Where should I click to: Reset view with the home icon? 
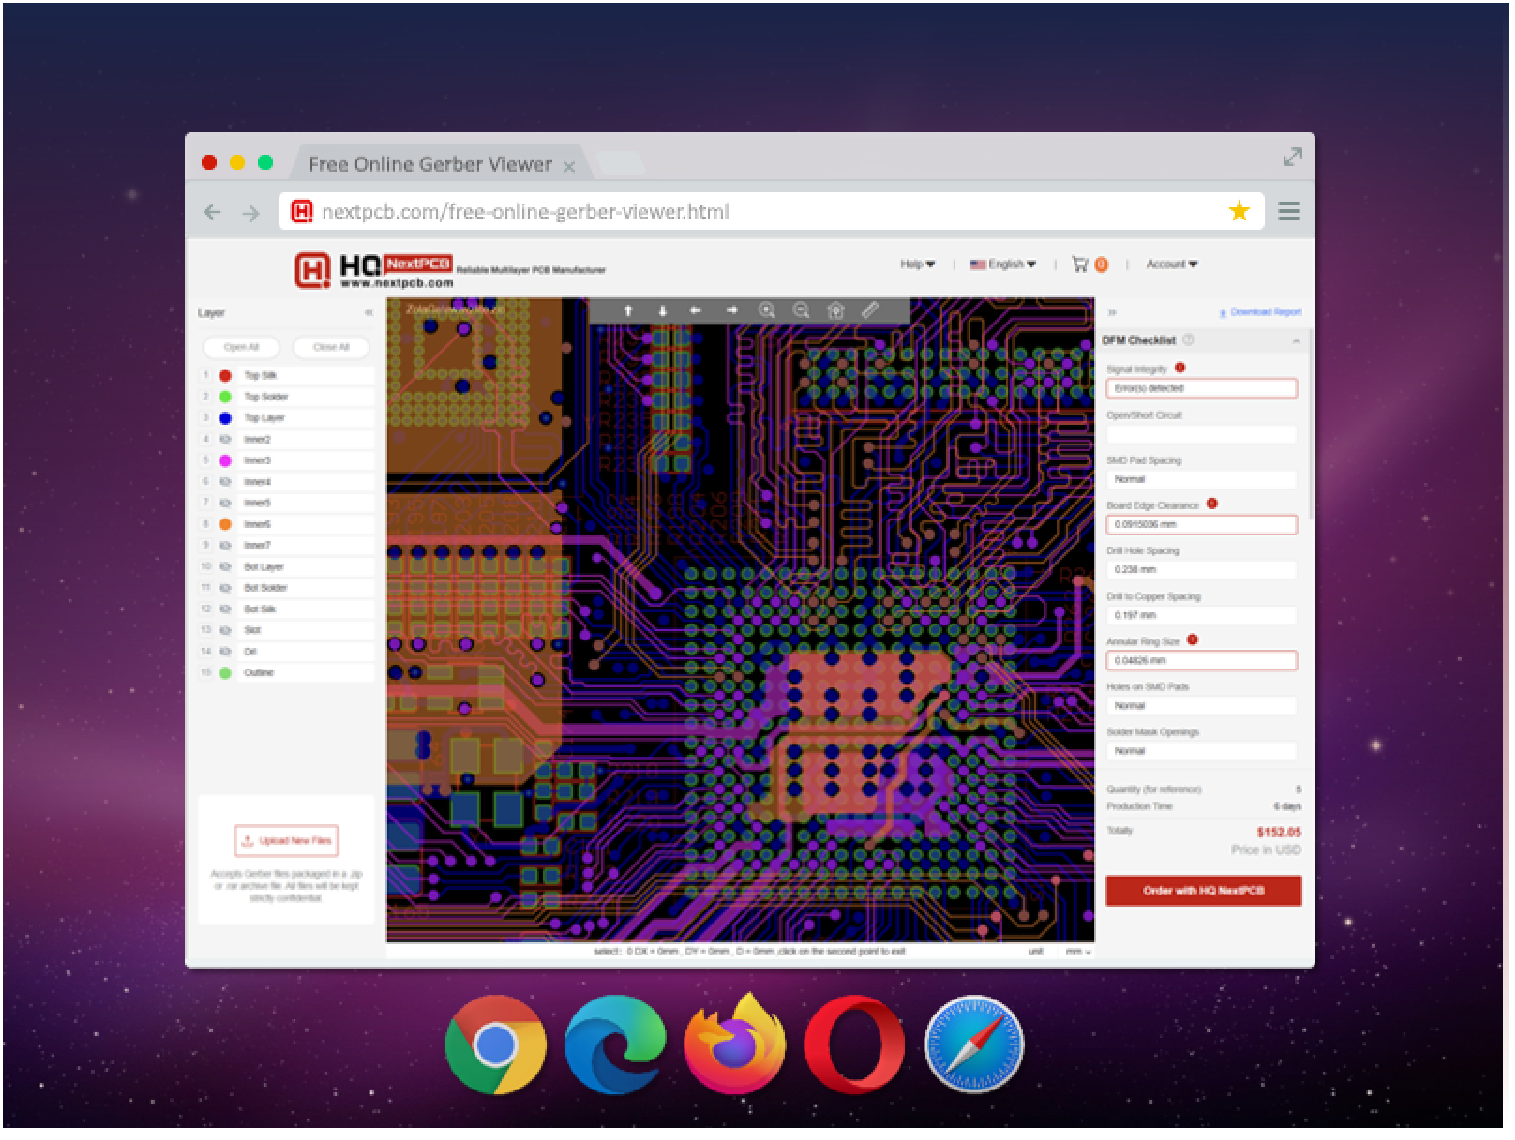pos(836,310)
